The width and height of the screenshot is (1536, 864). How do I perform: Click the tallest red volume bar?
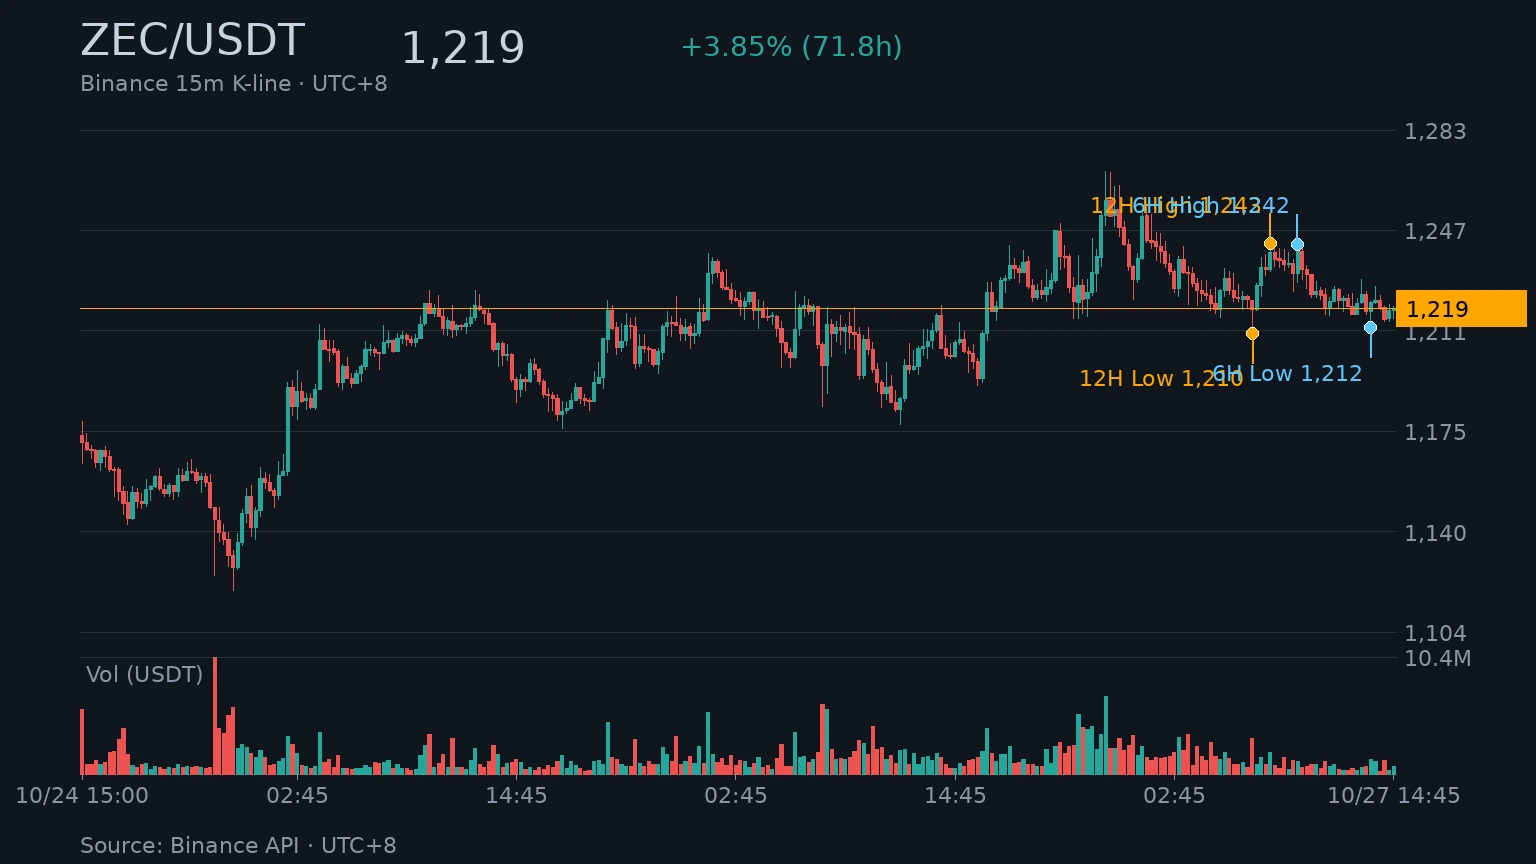[x=215, y=716]
